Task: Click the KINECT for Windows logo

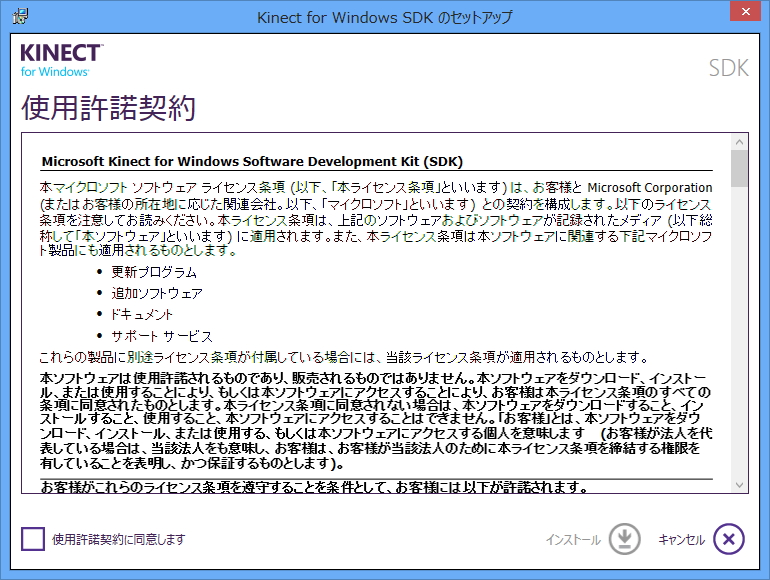Action: 62,60
